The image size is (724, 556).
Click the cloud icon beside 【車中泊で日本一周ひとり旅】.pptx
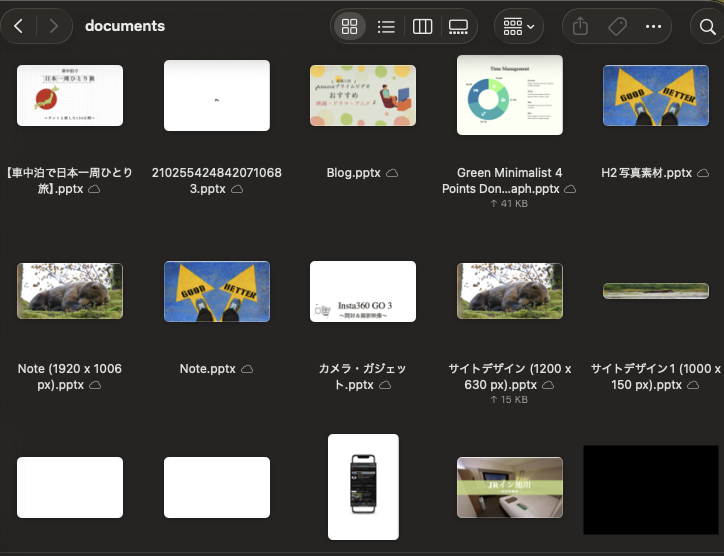point(94,189)
